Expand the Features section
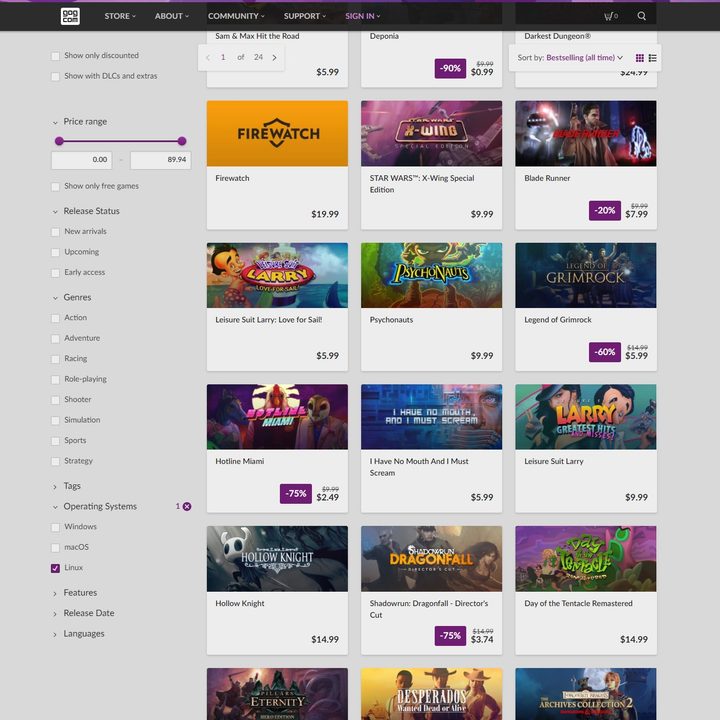The width and height of the screenshot is (720, 720). point(80,593)
